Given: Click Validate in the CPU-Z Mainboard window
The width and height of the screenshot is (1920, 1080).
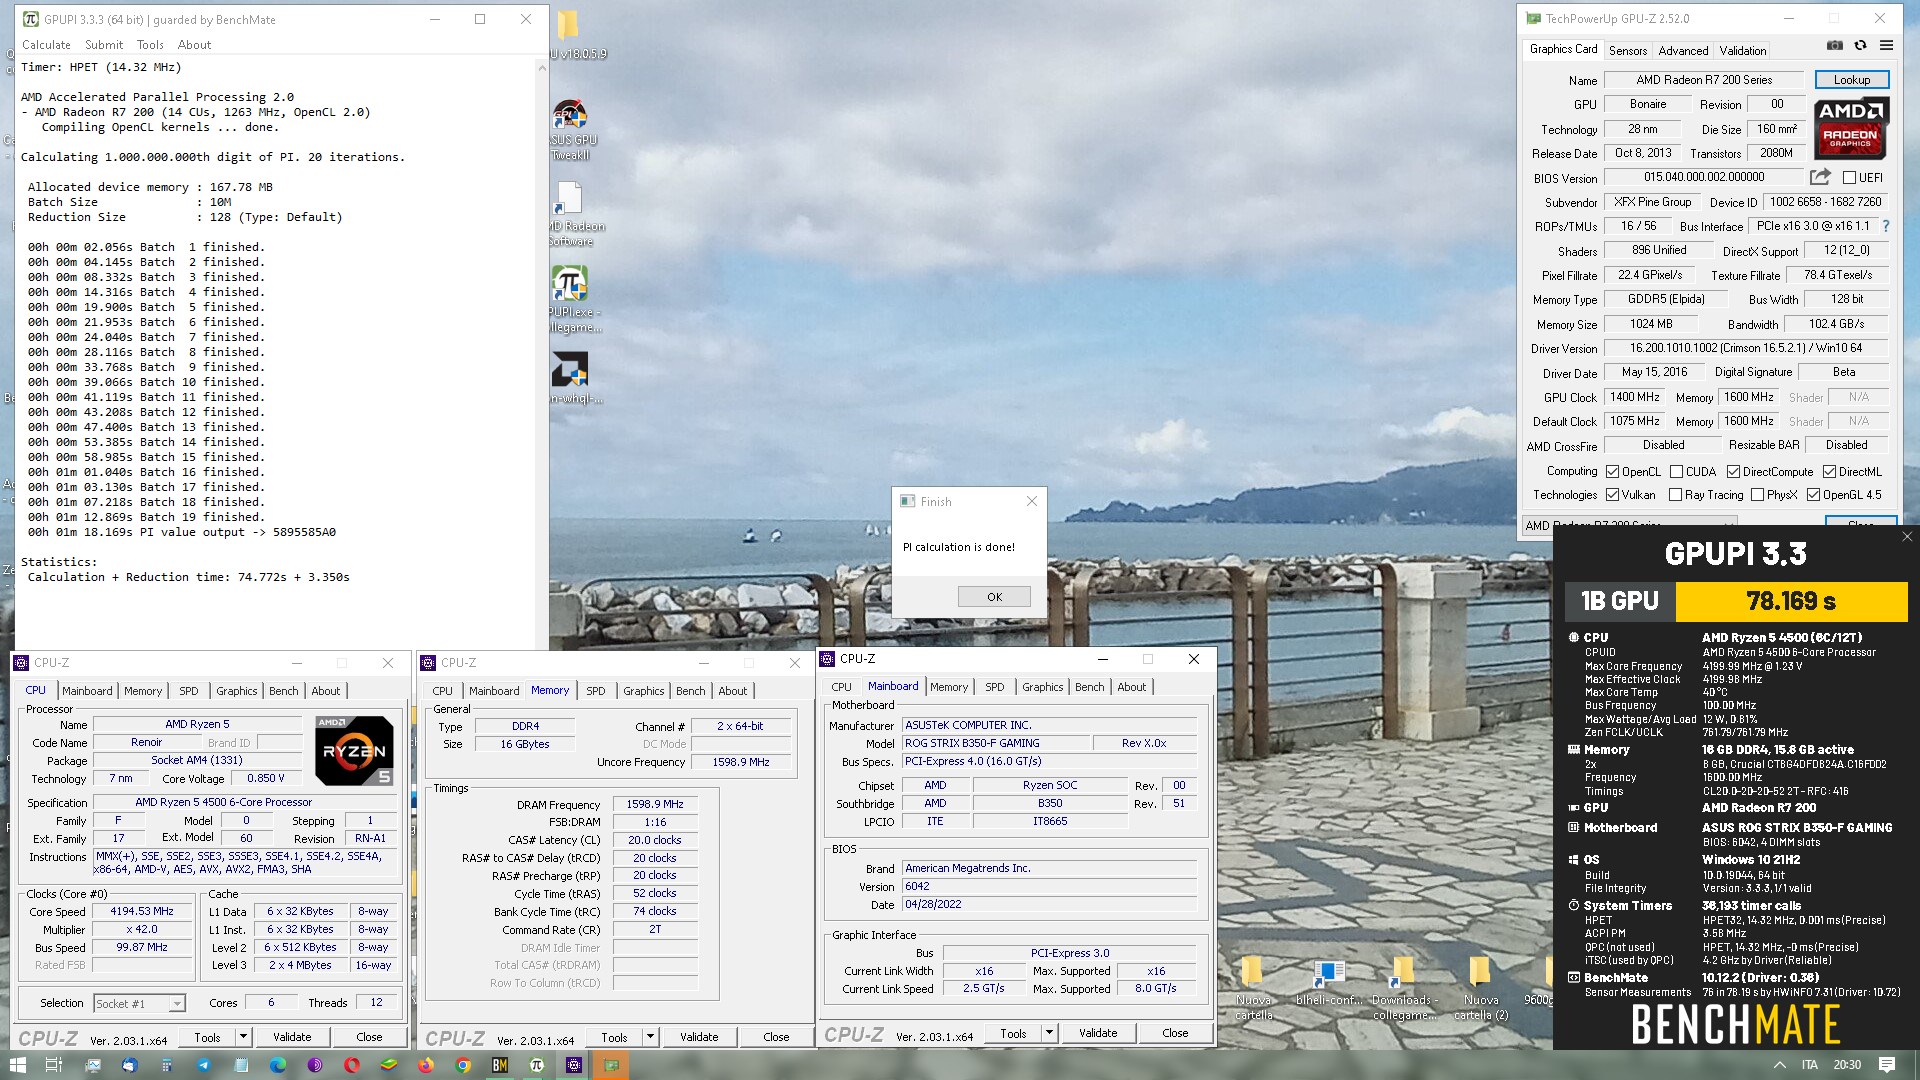Looking at the screenshot, I should tap(1098, 1033).
